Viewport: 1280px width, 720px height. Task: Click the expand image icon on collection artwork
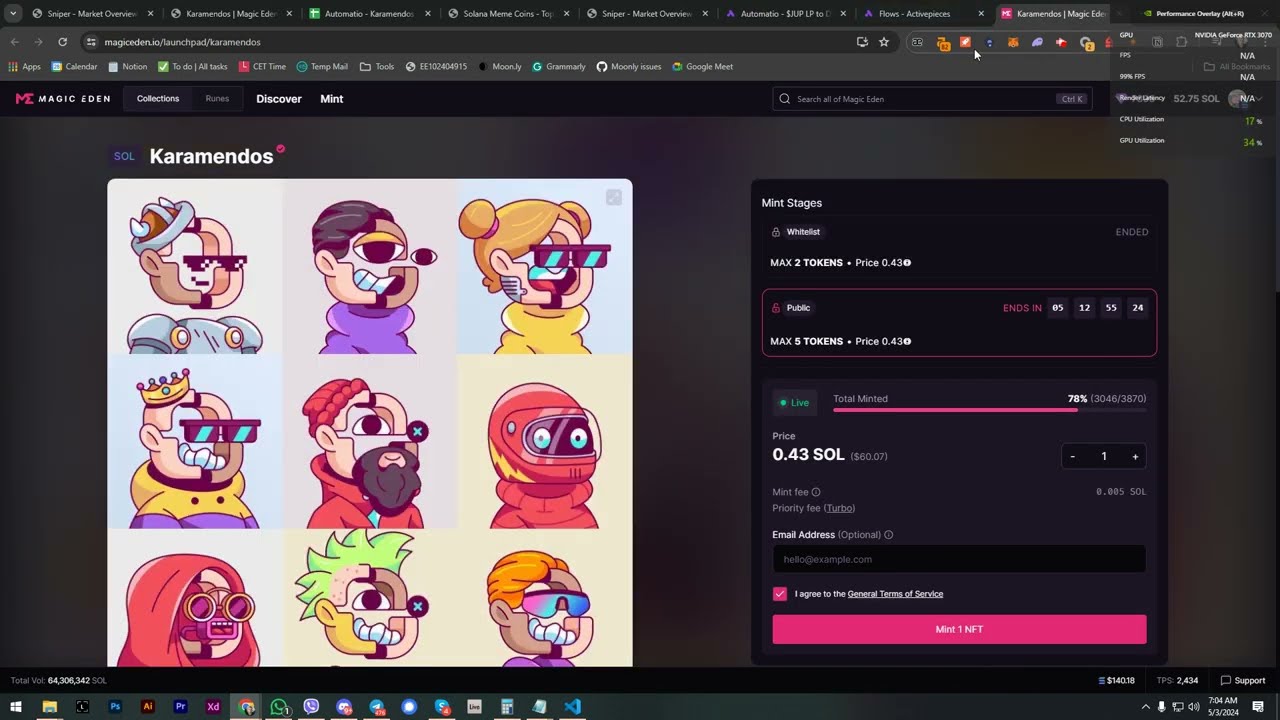614,198
